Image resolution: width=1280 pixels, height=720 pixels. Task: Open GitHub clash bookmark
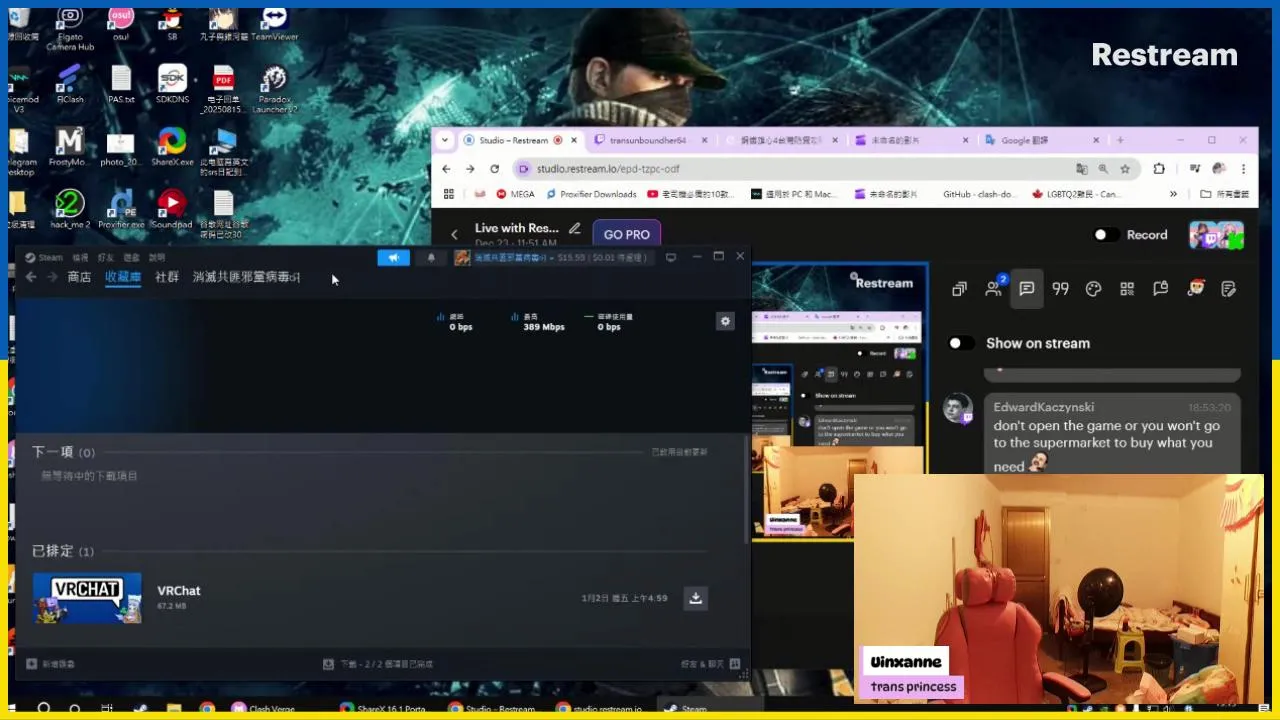pyautogui.click(x=978, y=194)
